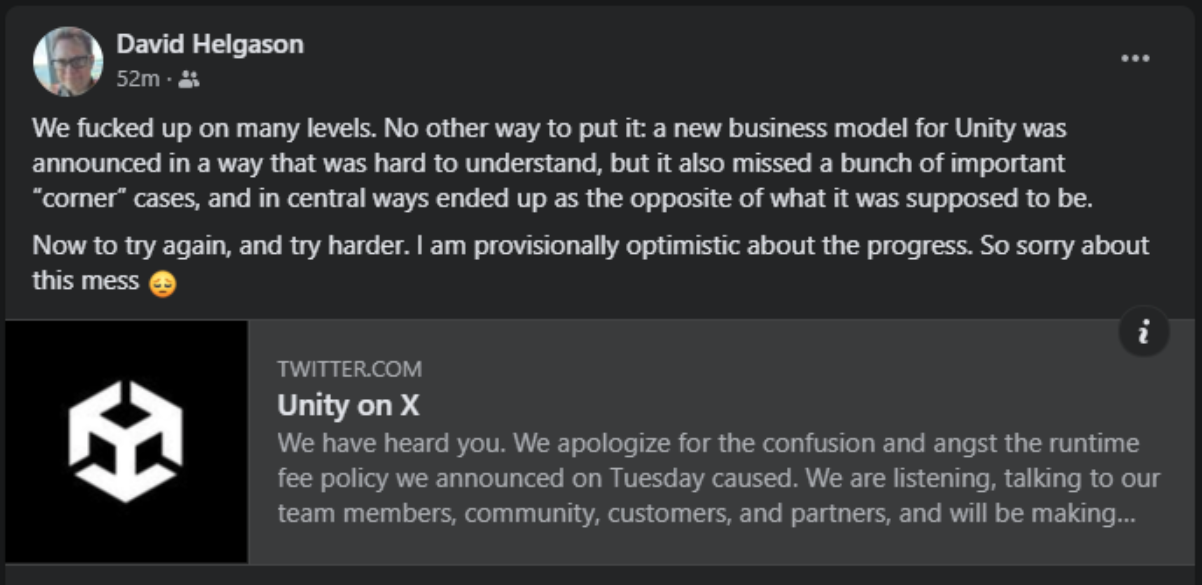Image resolution: width=1202 pixels, height=585 pixels.
Task: Click the link info "i" icon
Action: [1144, 331]
